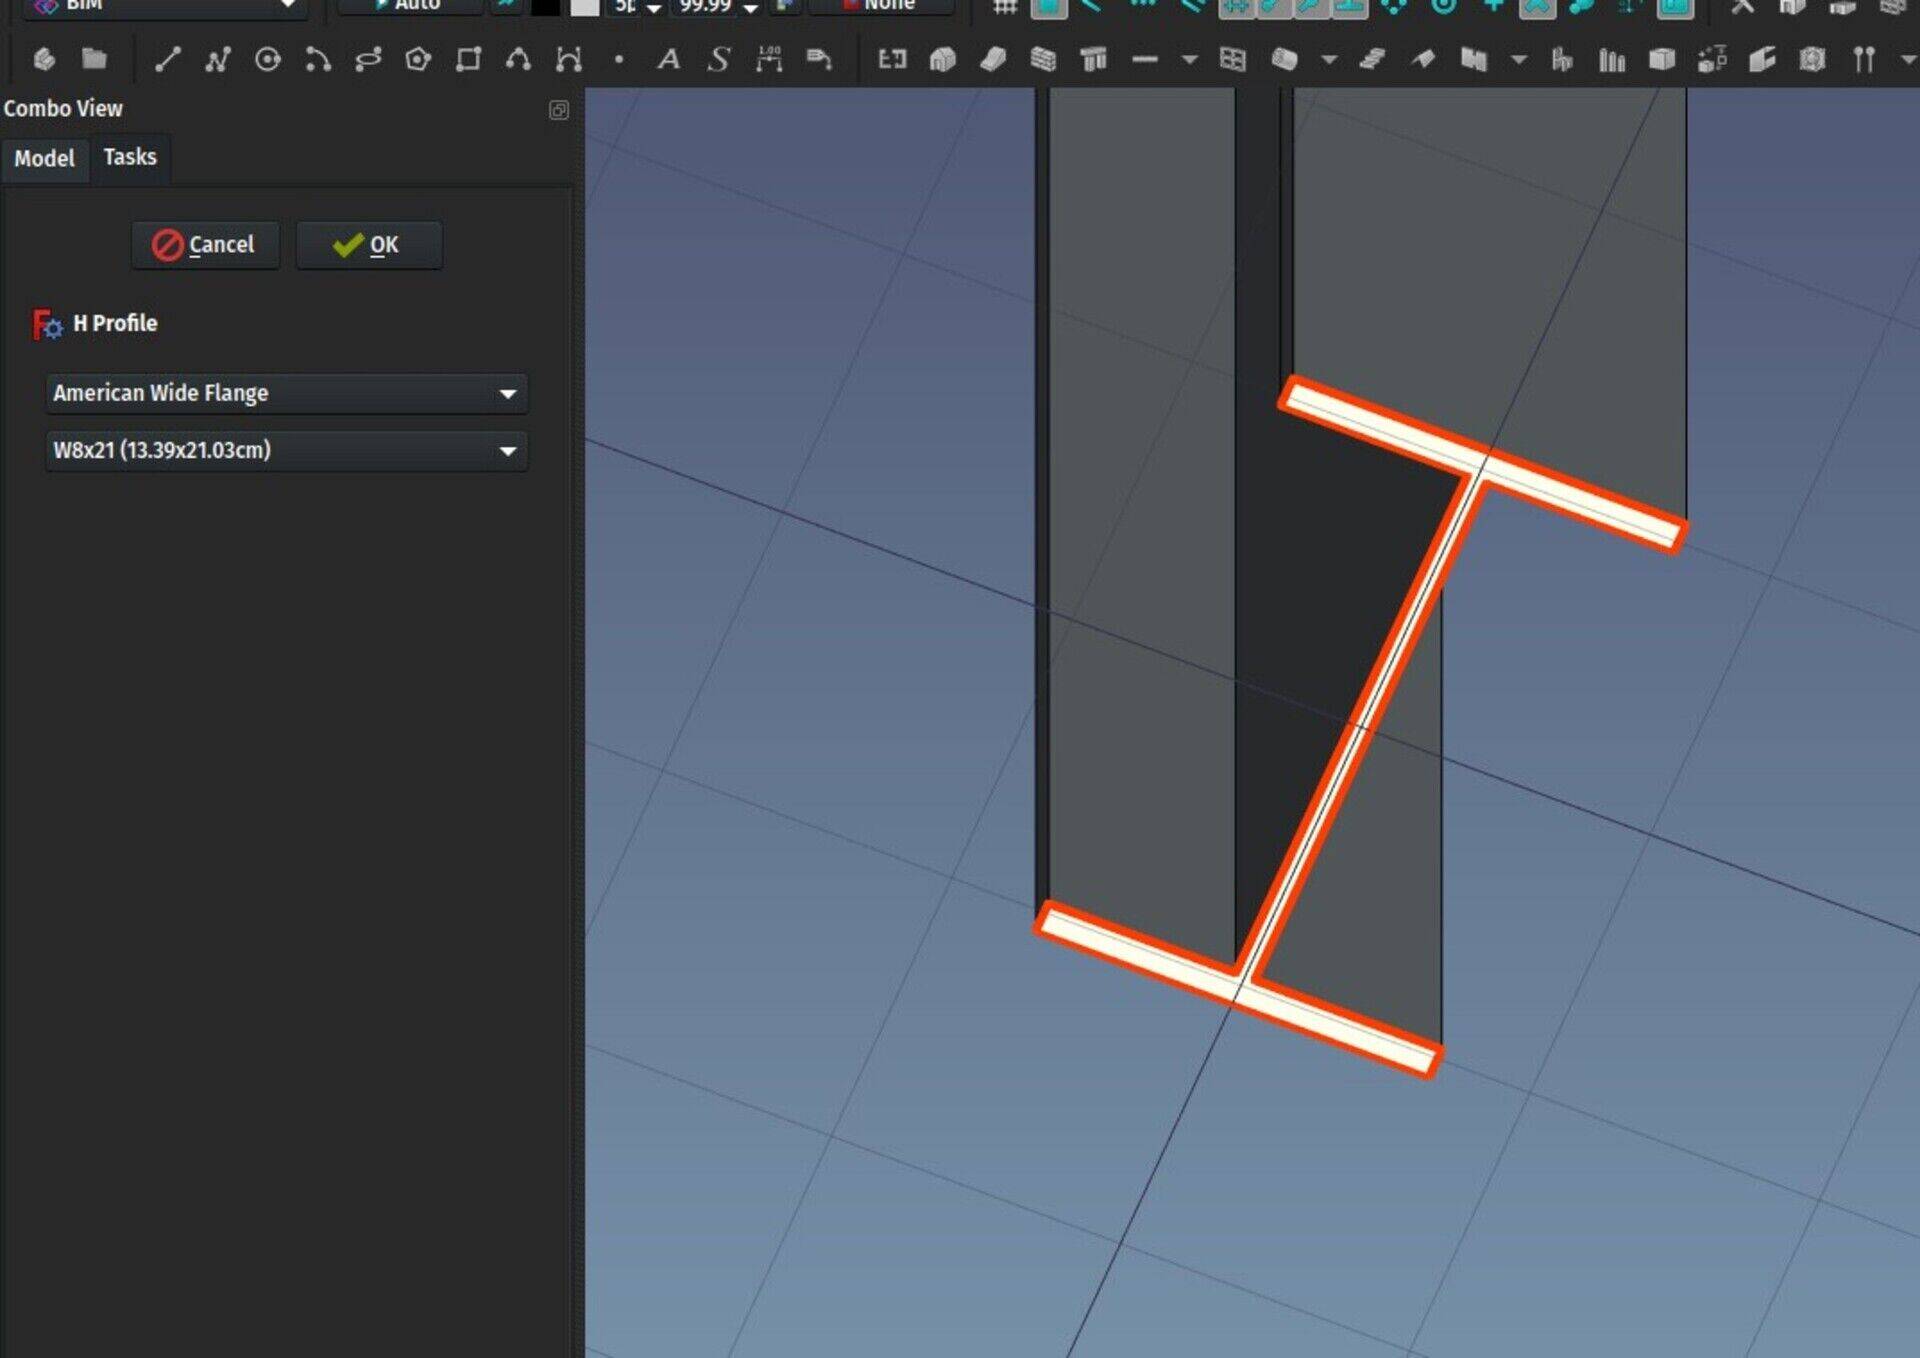Screen dimensions: 1920x1358
Task: Click the Building icon in toolbar
Action: point(942,60)
